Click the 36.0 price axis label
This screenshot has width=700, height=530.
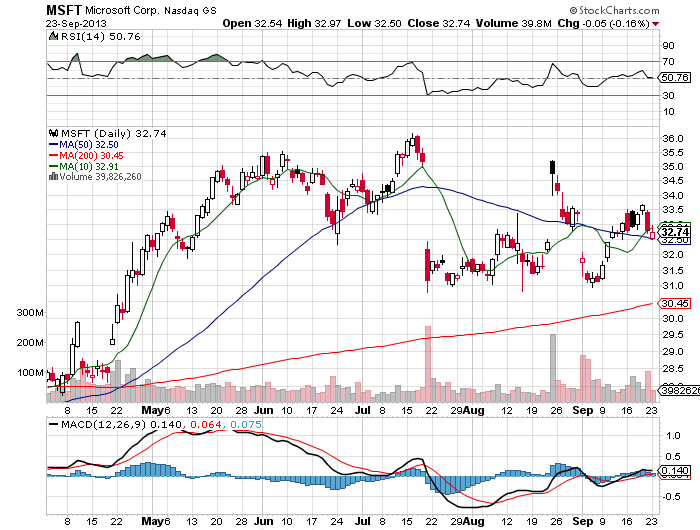coord(673,139)
